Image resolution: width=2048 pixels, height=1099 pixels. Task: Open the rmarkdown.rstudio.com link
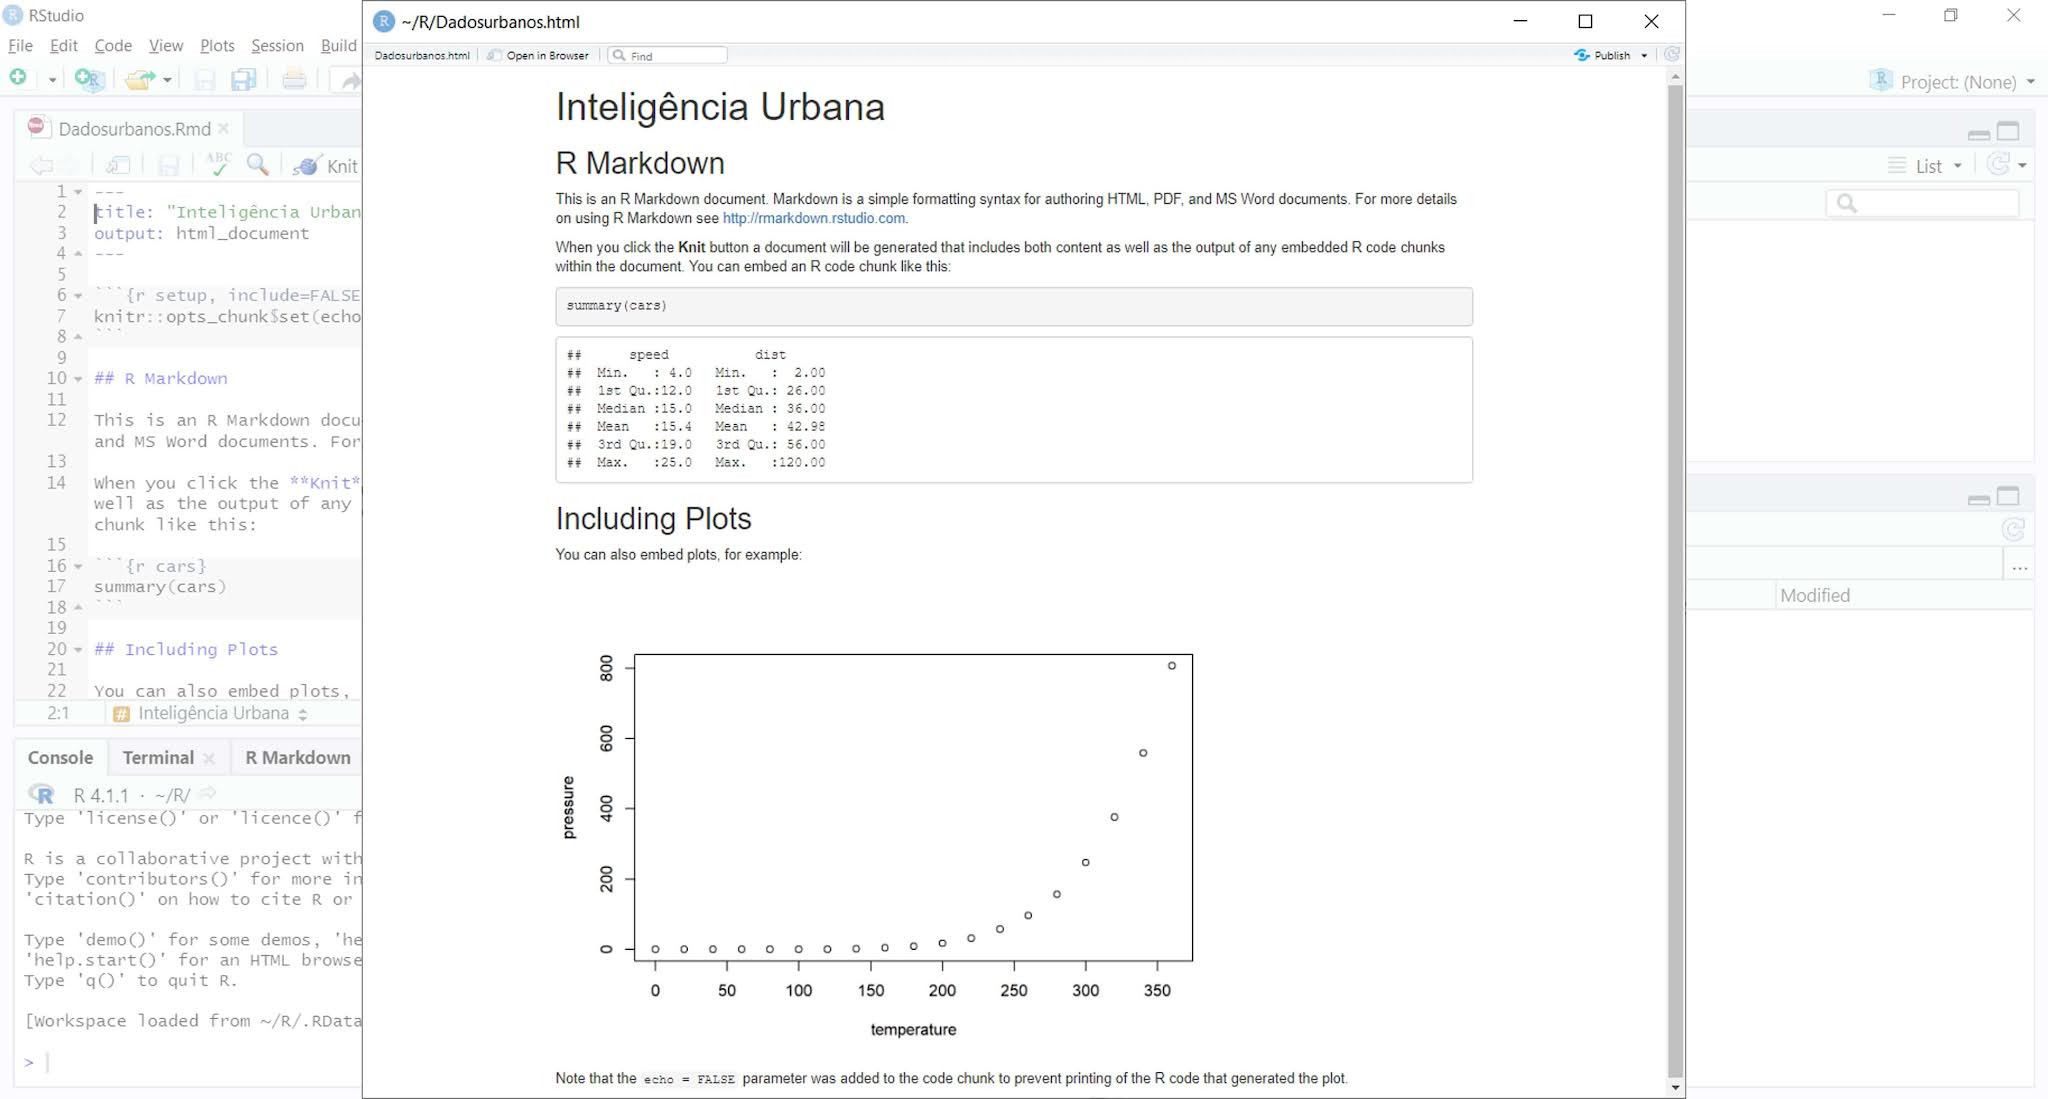point(814,218)
